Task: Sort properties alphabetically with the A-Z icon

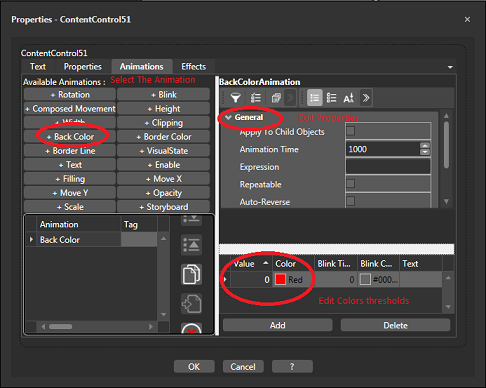Action: point(348,98)
